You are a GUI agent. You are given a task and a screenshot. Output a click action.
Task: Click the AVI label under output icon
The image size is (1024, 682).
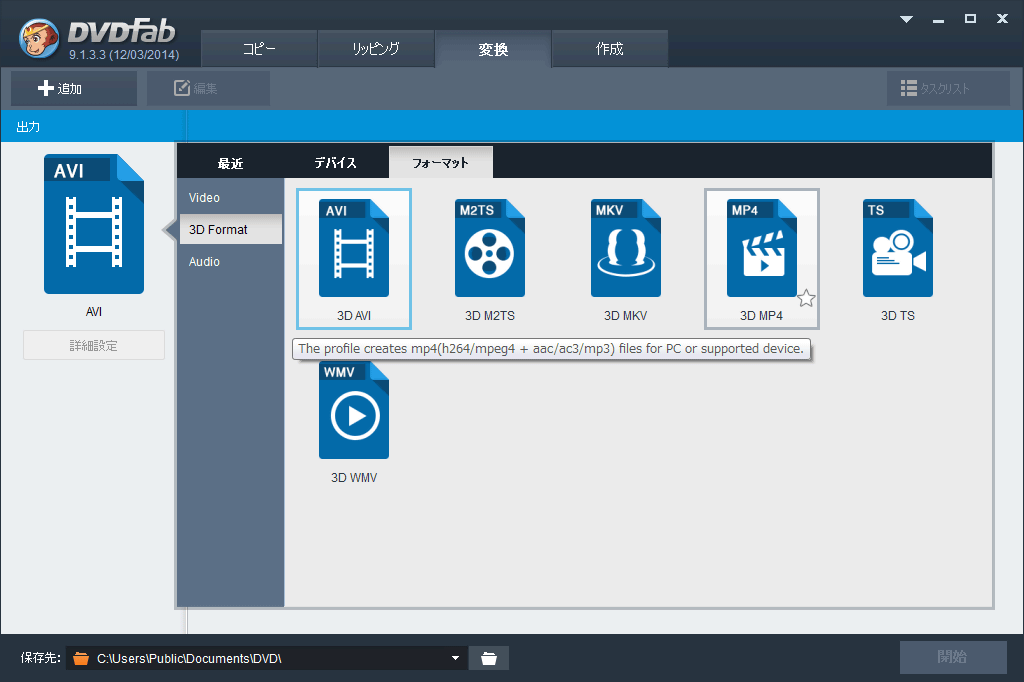pos(94,312)
